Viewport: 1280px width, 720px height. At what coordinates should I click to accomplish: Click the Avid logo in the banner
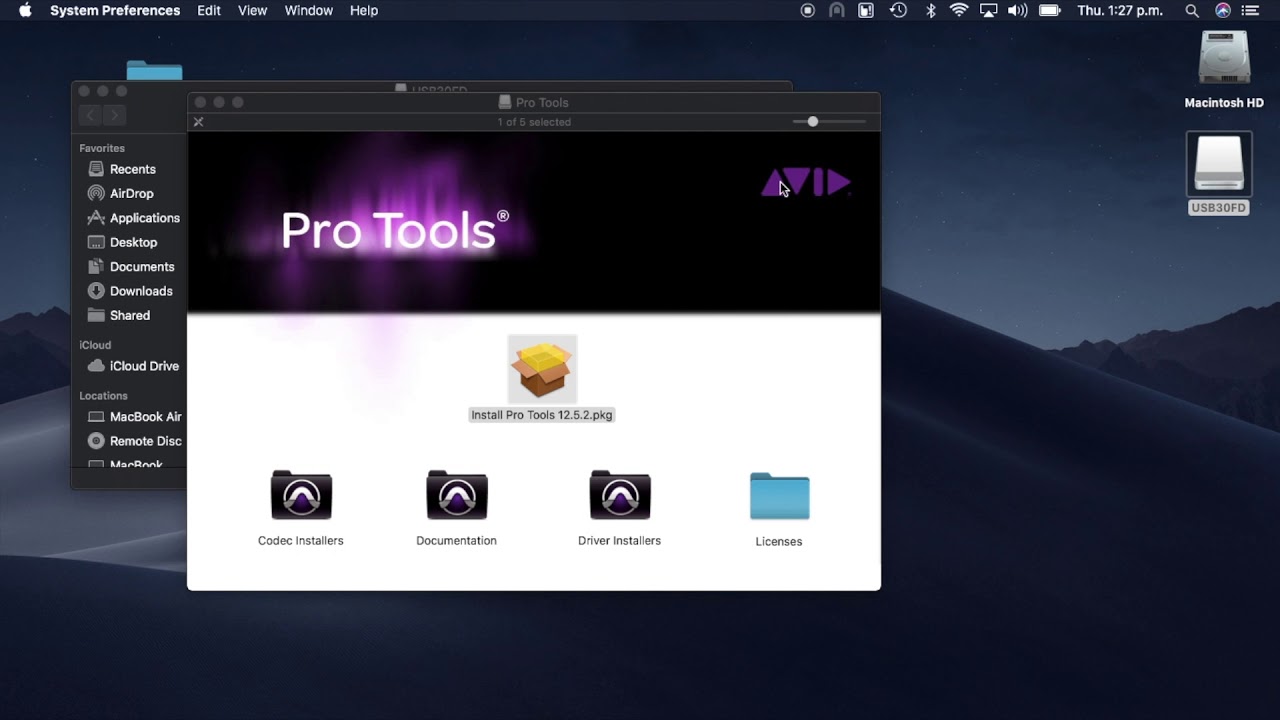pos(806,183)
